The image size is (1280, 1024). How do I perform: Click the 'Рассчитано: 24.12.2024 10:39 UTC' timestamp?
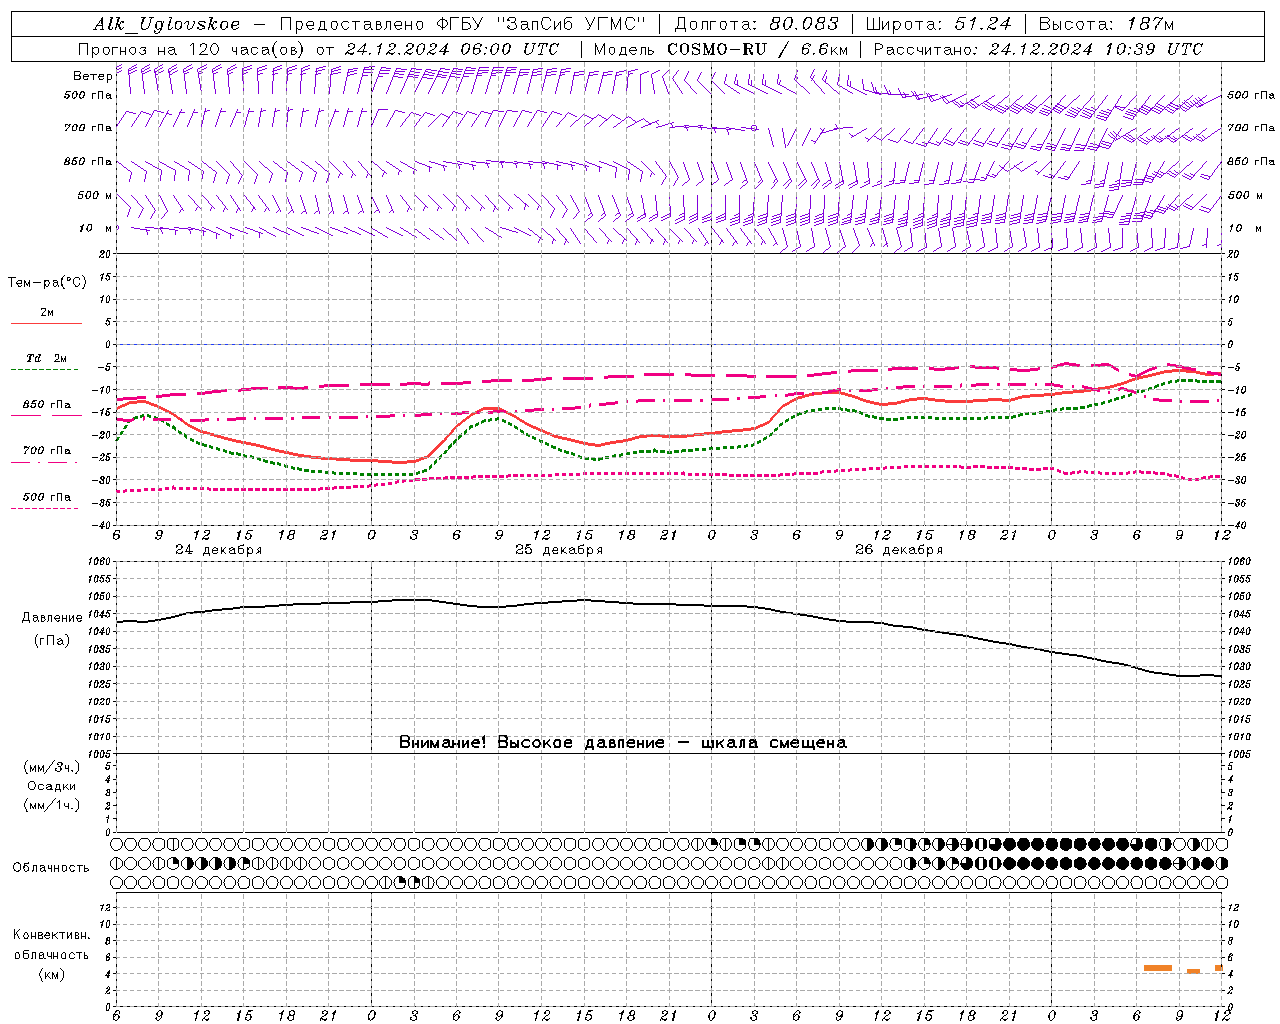[x=1038, y=49]
